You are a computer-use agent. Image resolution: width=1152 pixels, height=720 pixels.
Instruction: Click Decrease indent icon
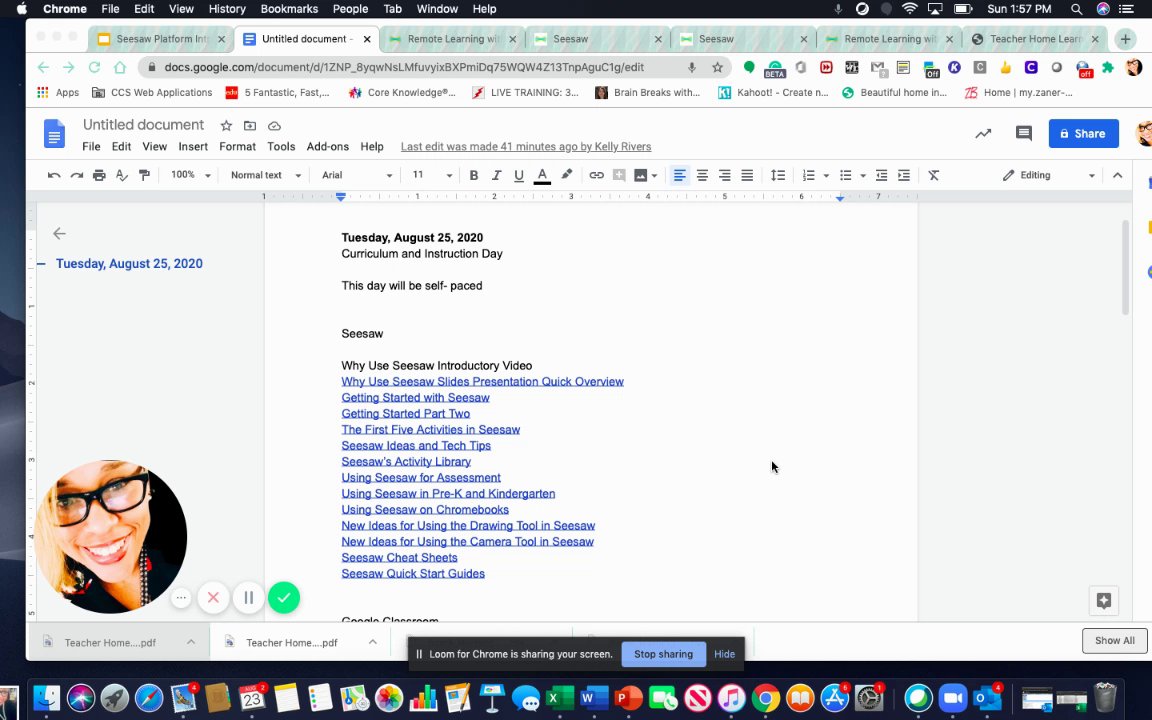(x=882, y=175)
